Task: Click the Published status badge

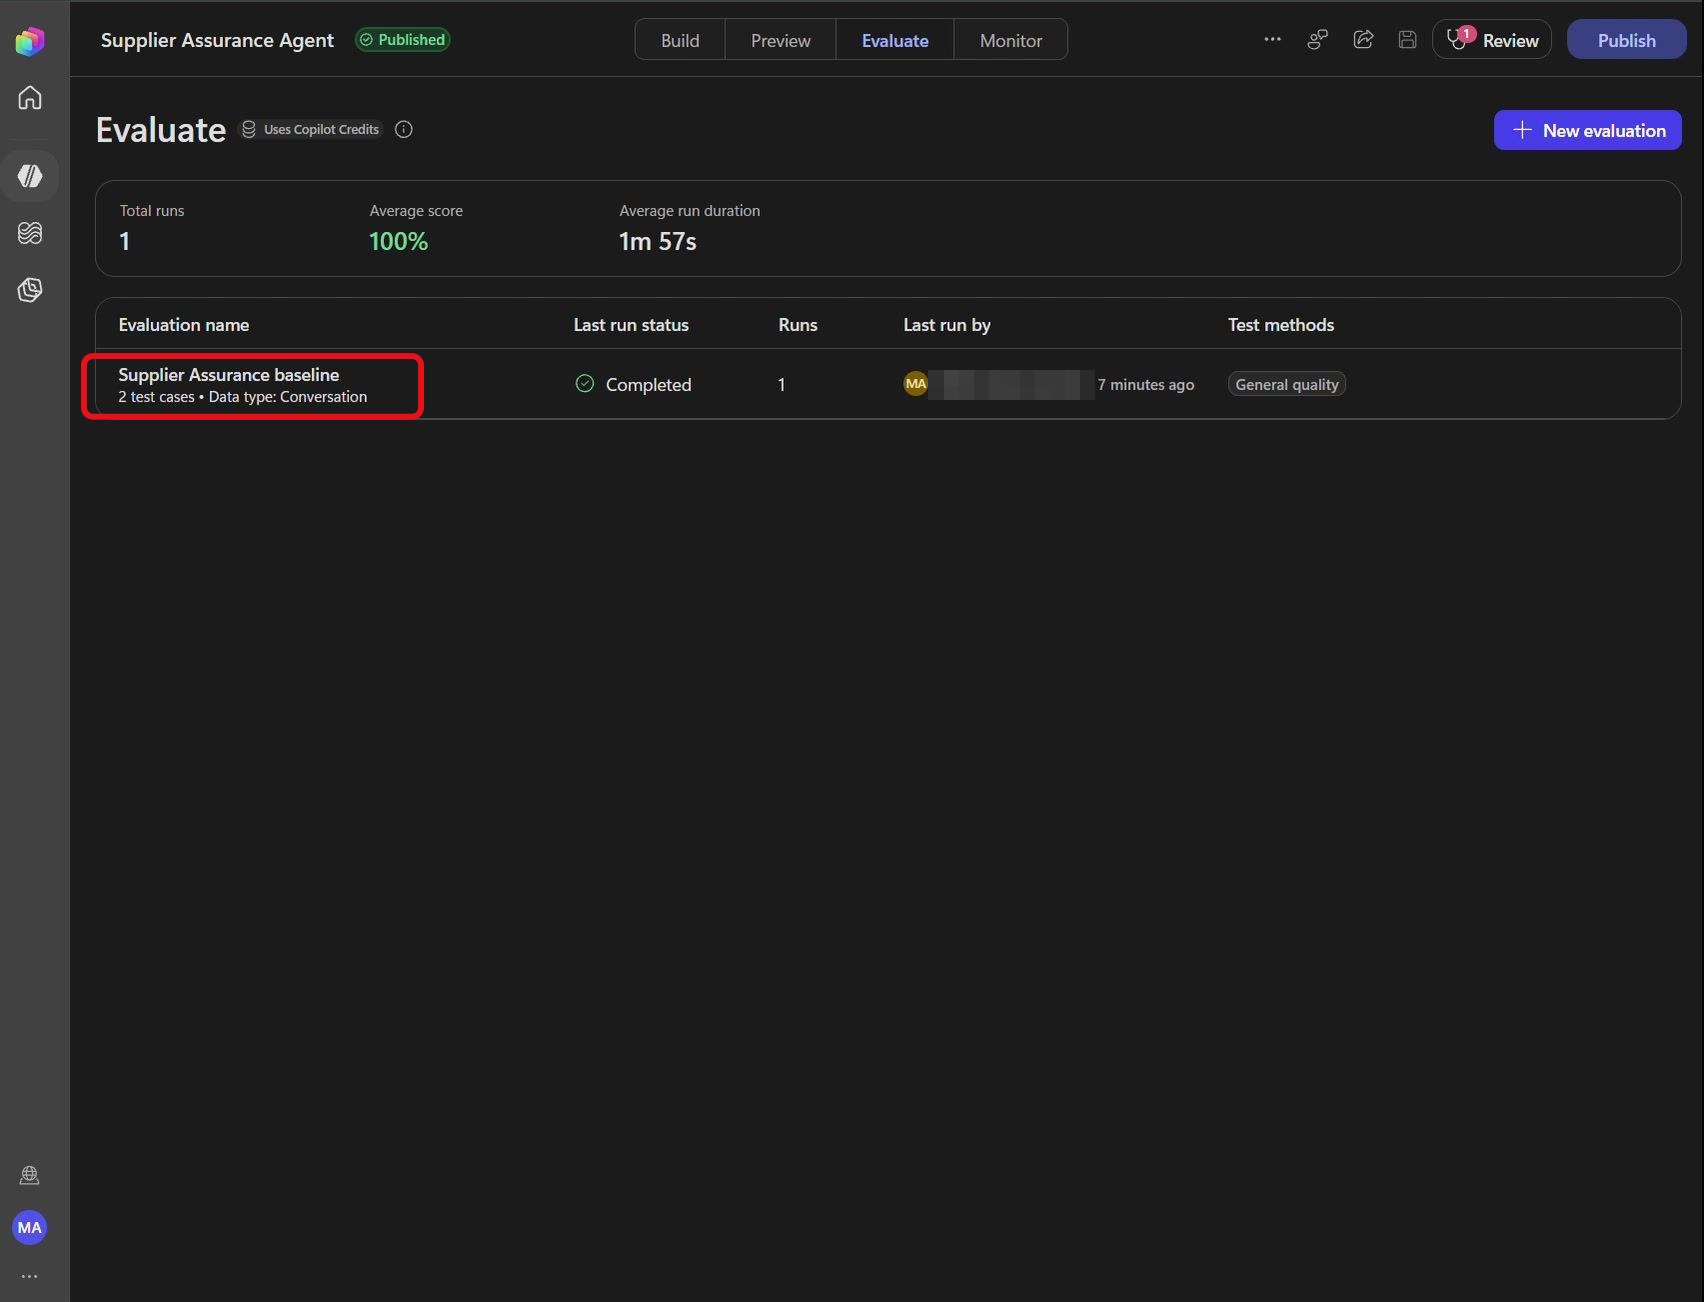Action: (403, 40)
